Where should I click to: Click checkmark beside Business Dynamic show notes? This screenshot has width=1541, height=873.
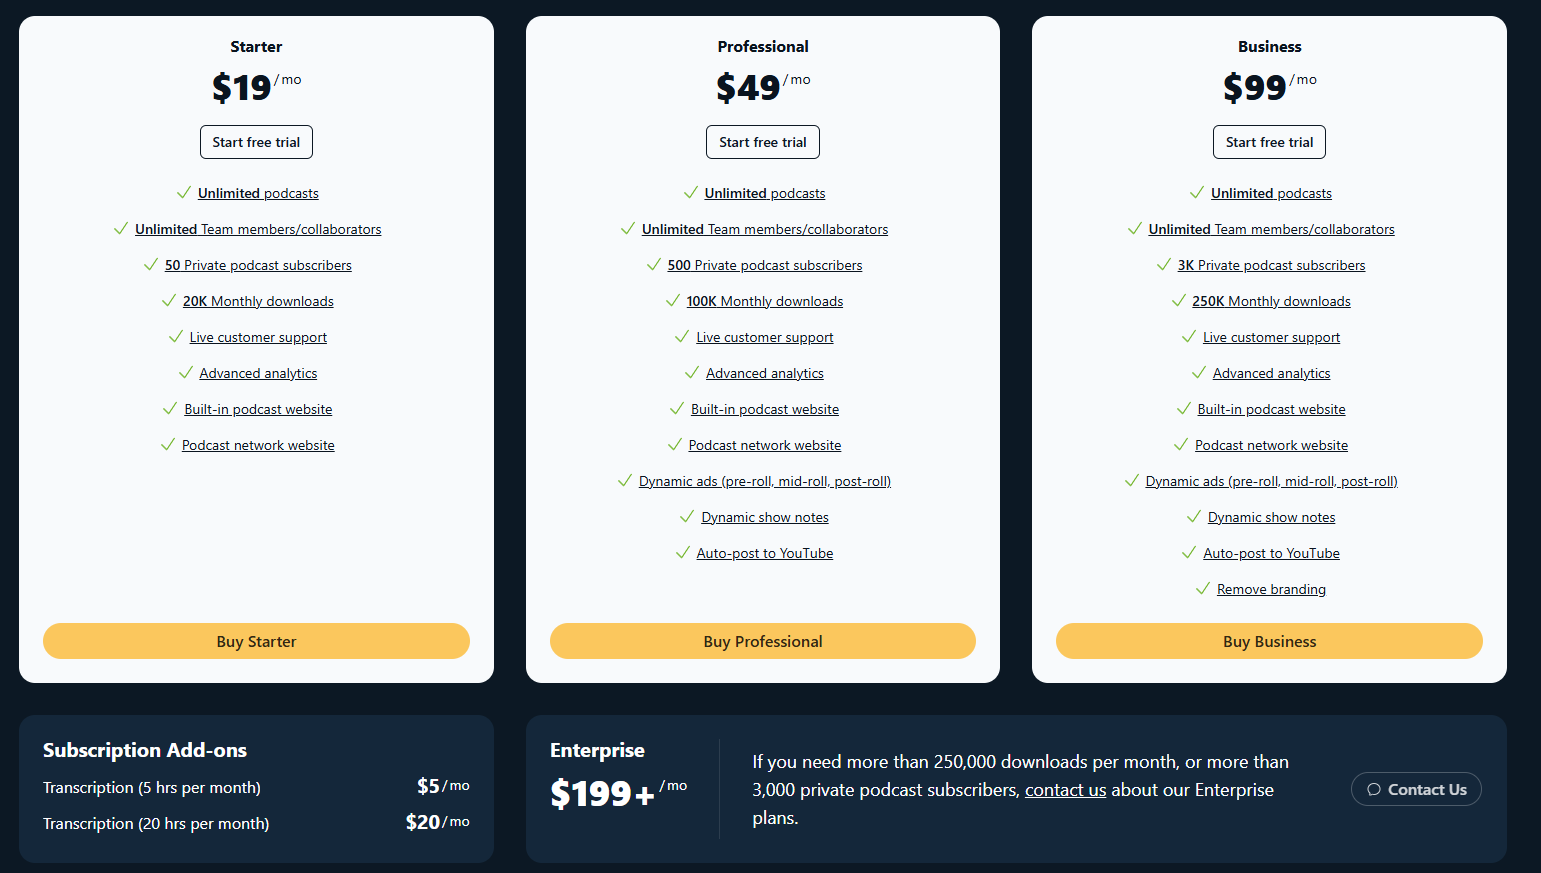tap(1194, 516)
